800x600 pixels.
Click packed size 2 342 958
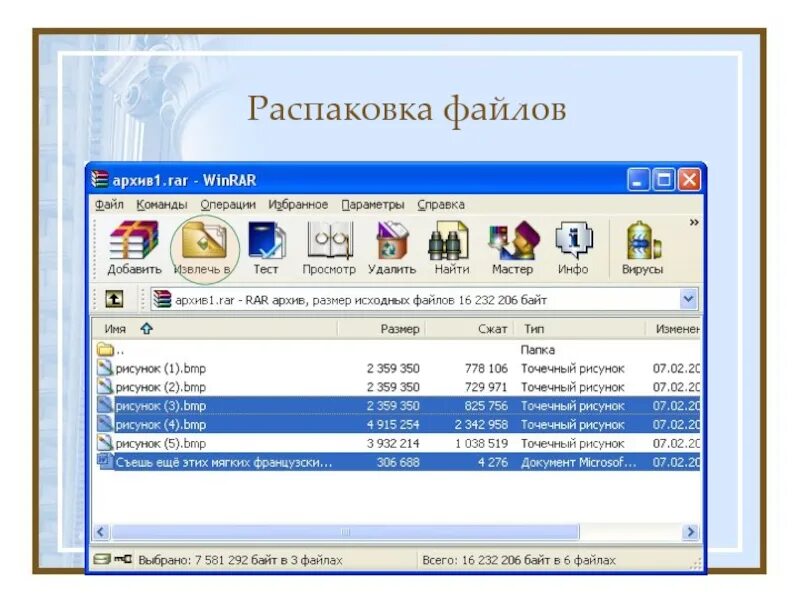point(481,424)
